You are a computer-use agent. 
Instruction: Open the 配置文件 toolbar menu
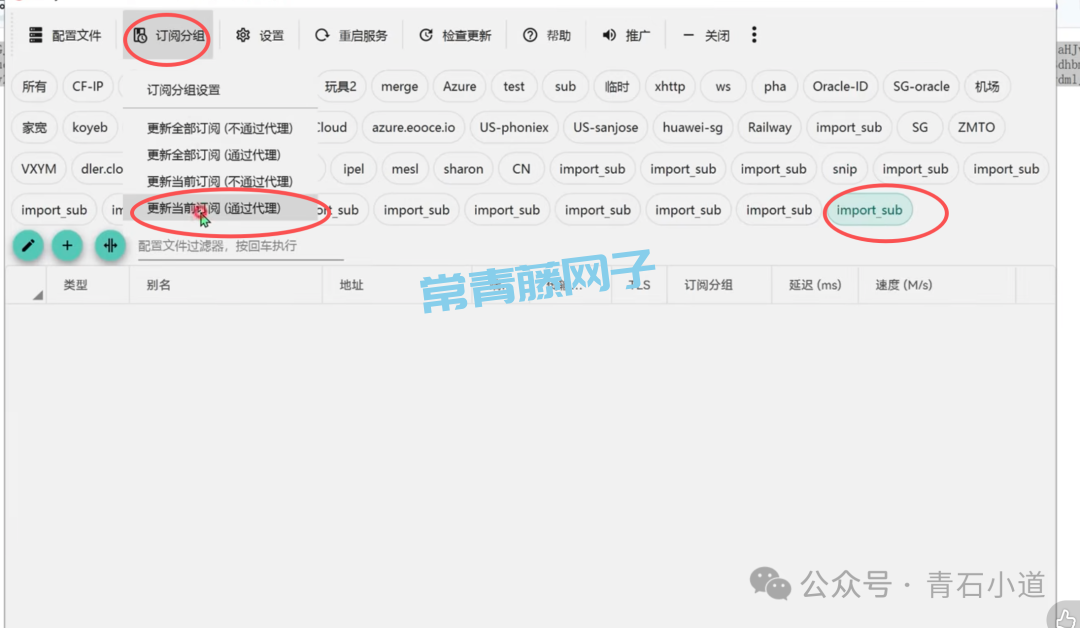(x=65, y=35)
